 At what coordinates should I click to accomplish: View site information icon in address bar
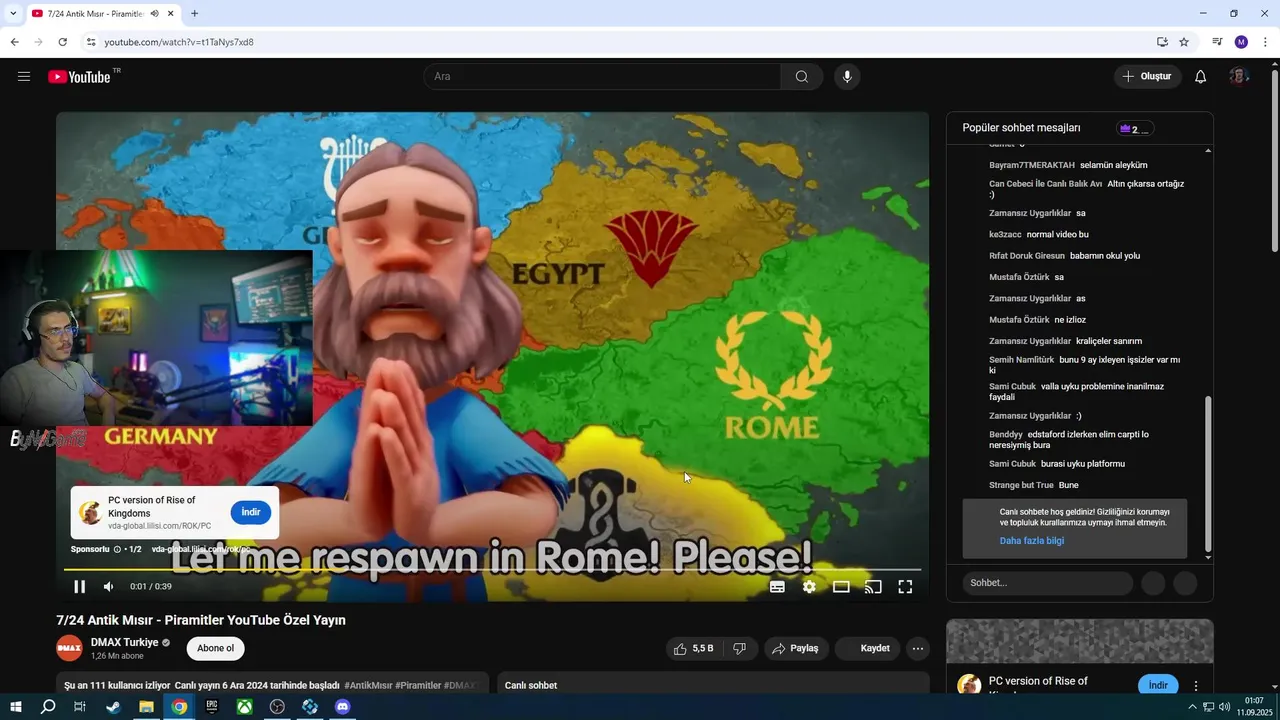pyautogui.click(x=91, y=42)
